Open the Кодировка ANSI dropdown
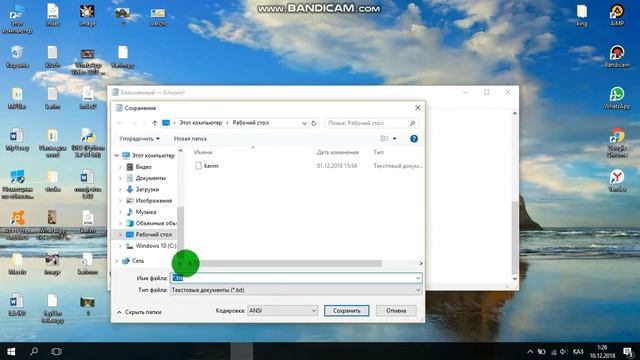 (x=282, y=311)
